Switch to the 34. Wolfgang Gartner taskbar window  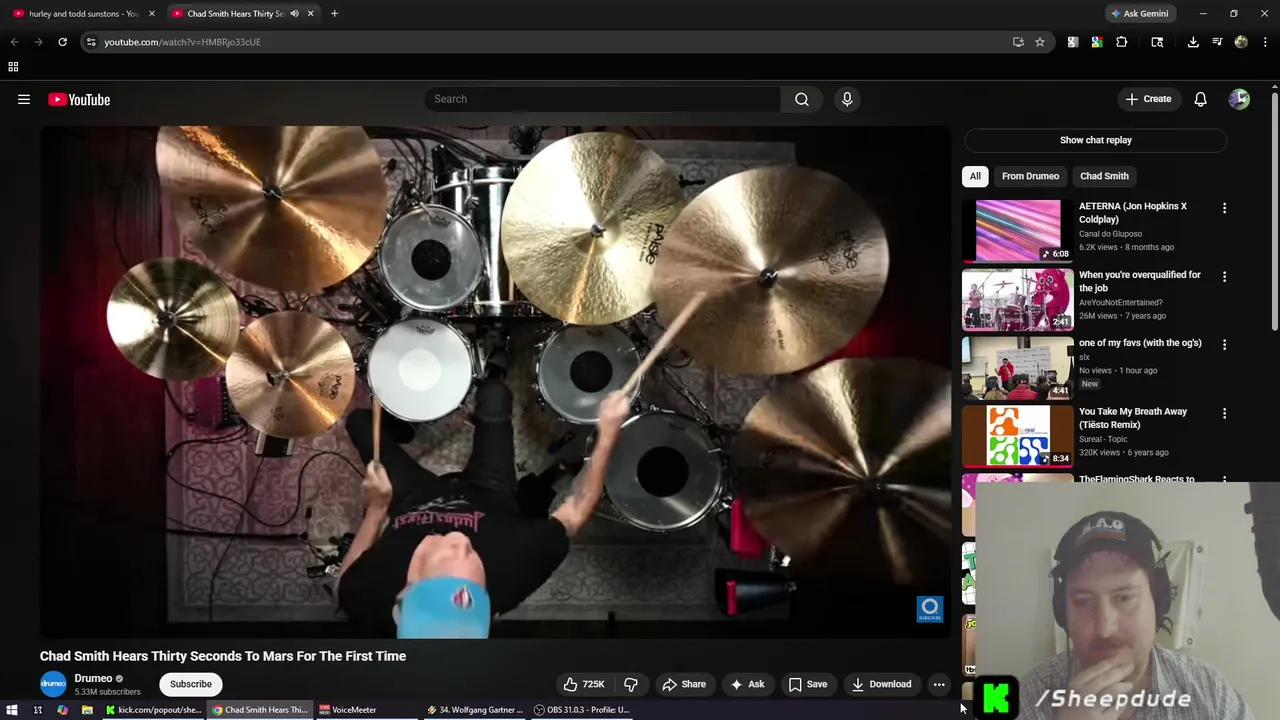point(475,710)
